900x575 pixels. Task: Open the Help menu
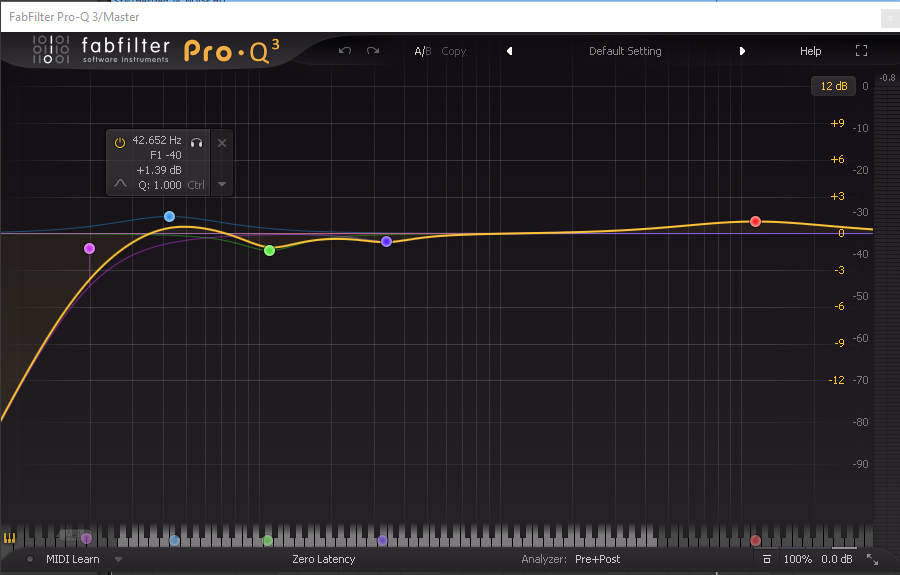click(x=810, y=51)
